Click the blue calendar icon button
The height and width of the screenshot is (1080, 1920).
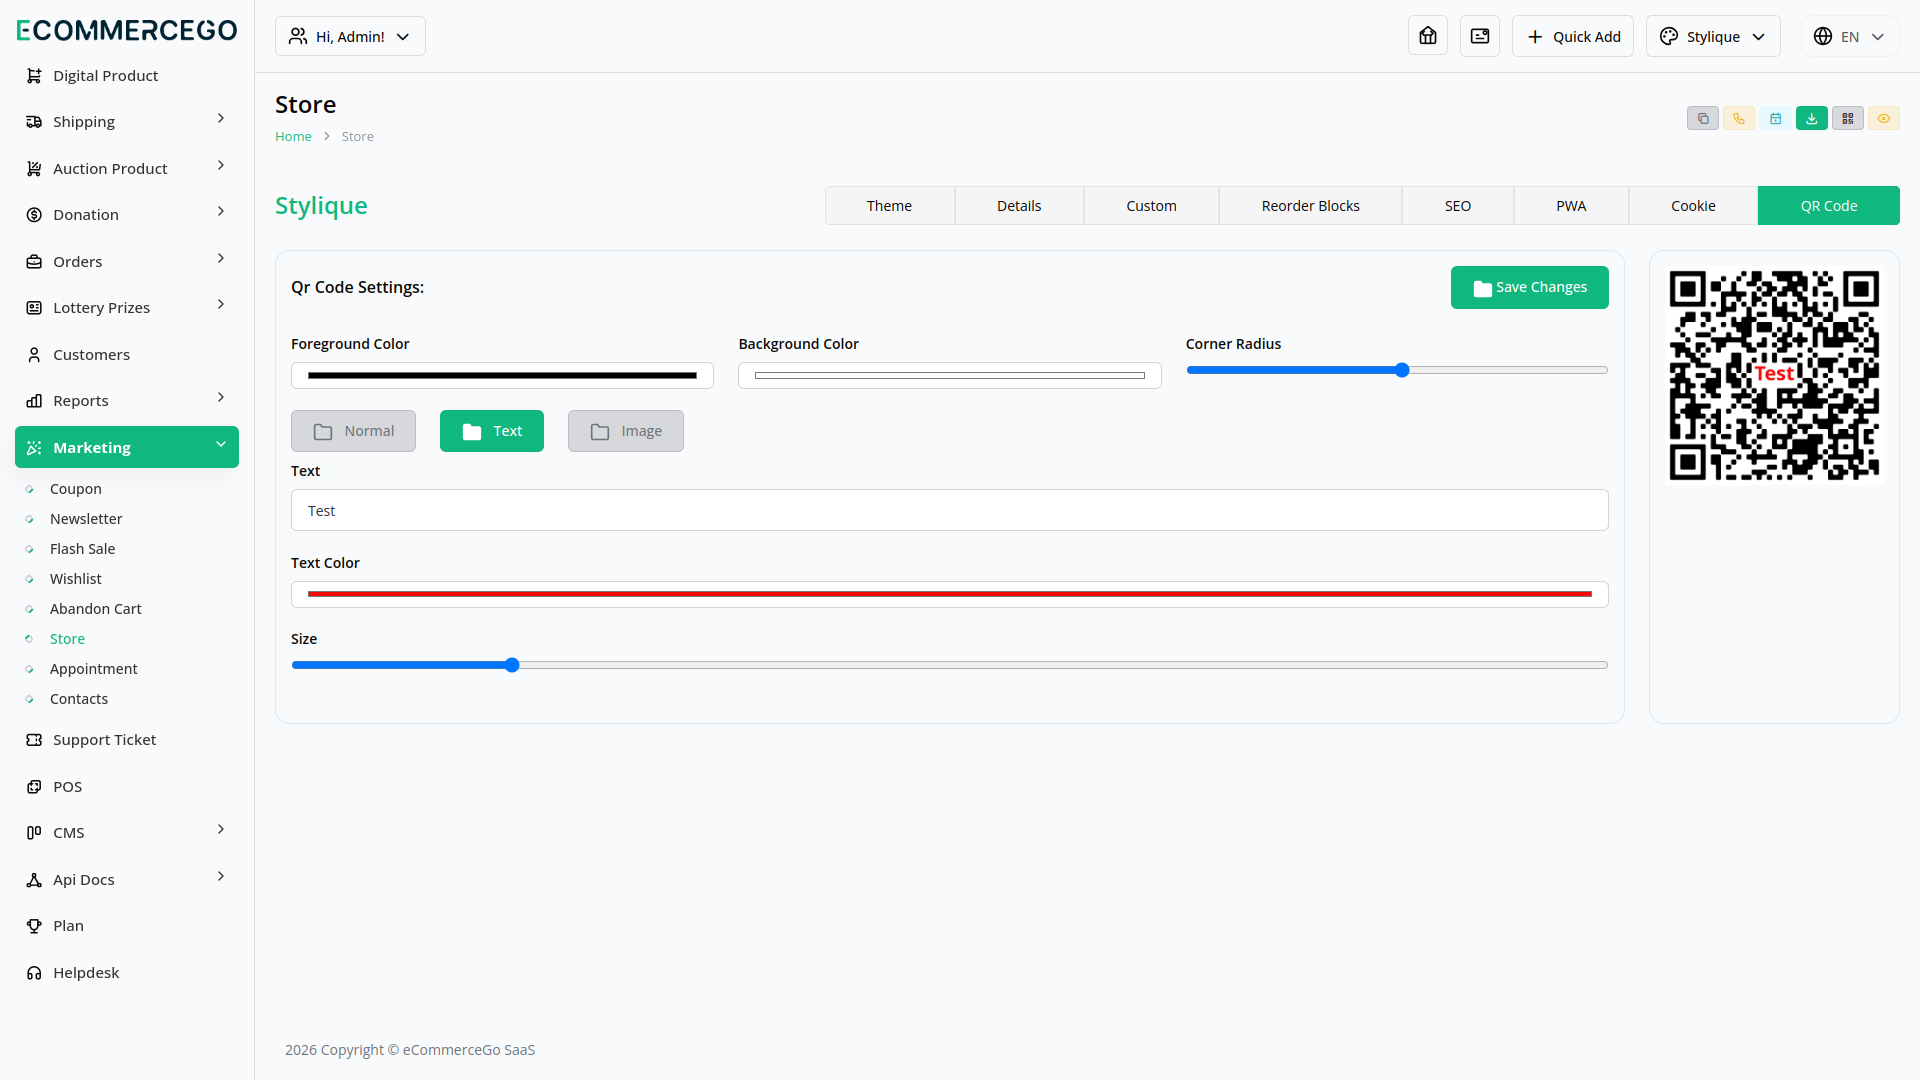(x=1775, y=118)
